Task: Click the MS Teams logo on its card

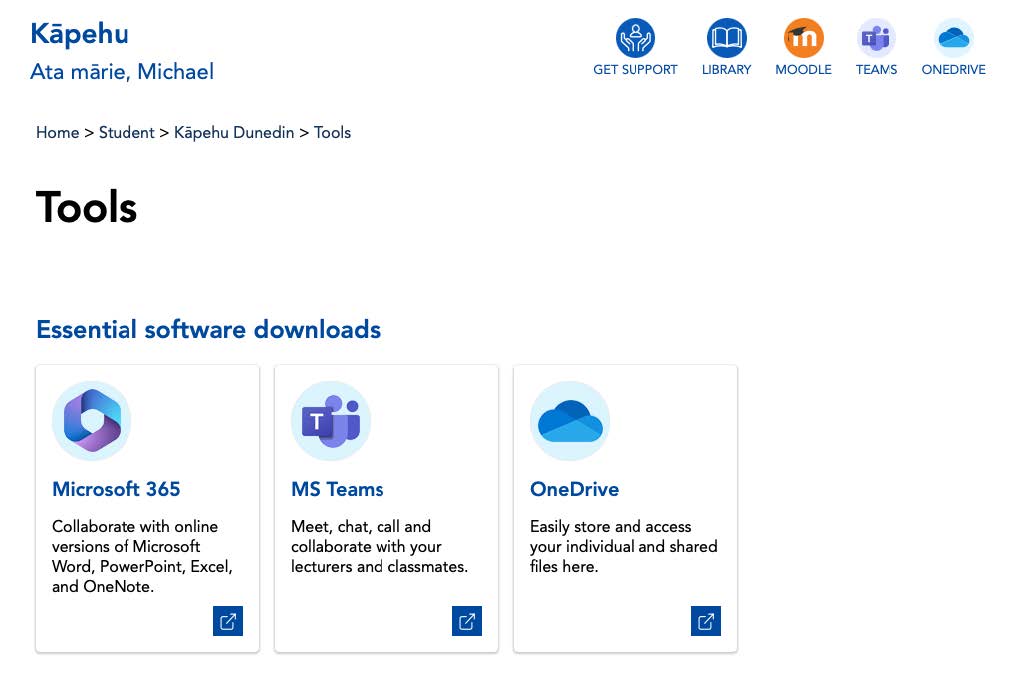Action: [x=330, y=420]
